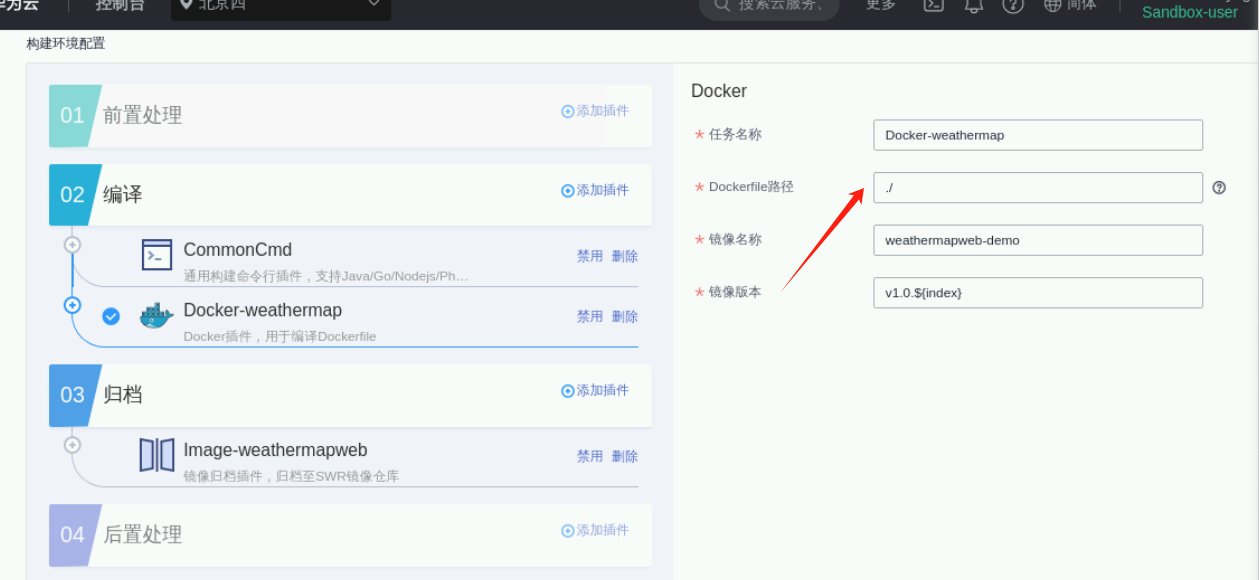Switch language via 简体 label

1081,5
